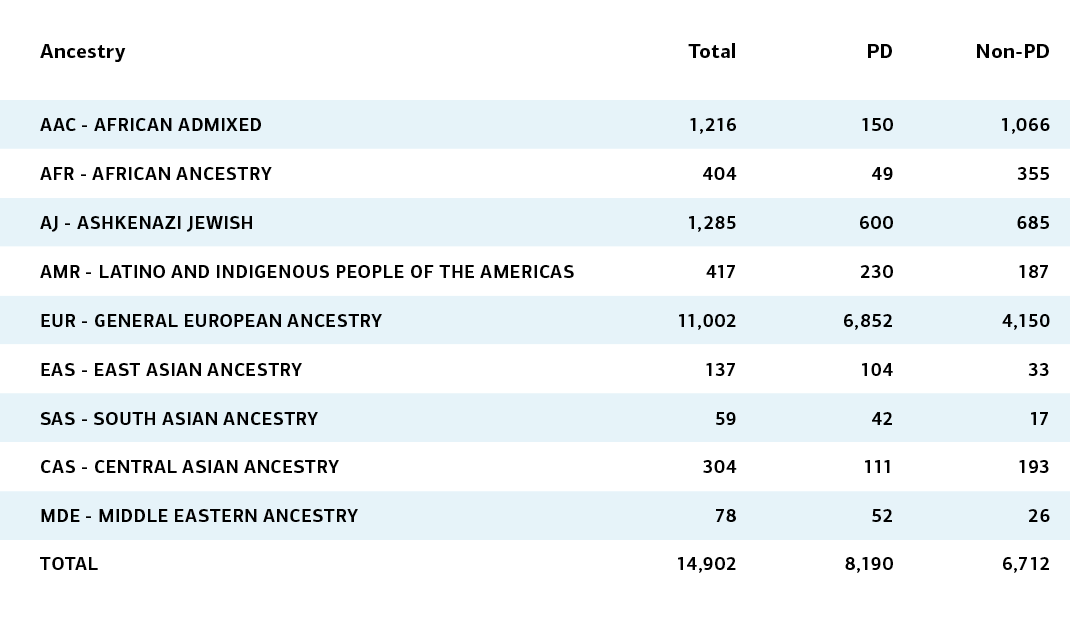Click the 14,902 grand total cell
This screenshot has width=1070, height=640.
point(706,564)
